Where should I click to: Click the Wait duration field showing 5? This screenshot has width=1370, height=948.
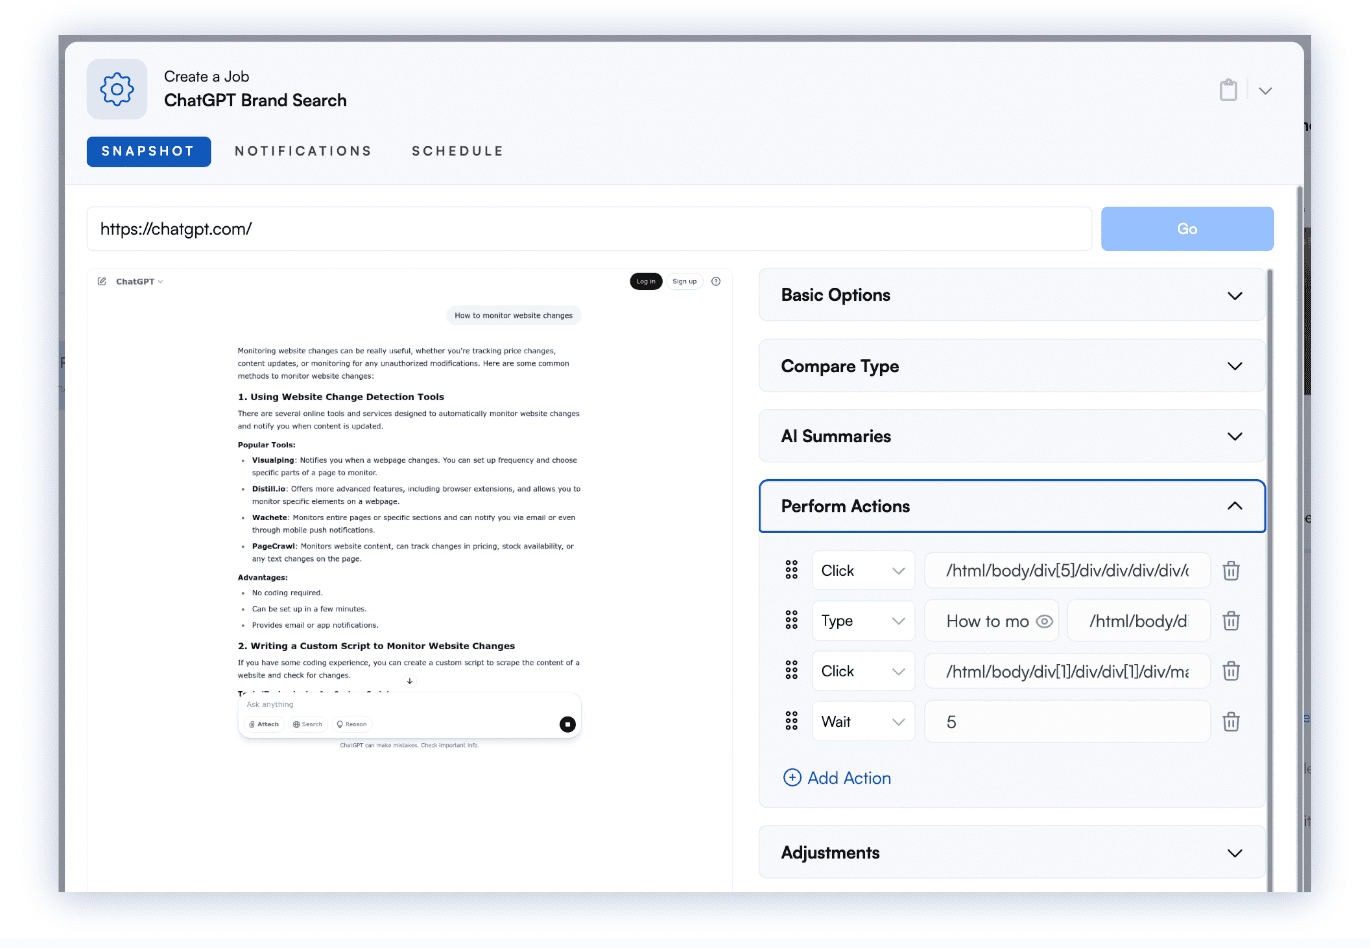click(x=1067, y=721)
